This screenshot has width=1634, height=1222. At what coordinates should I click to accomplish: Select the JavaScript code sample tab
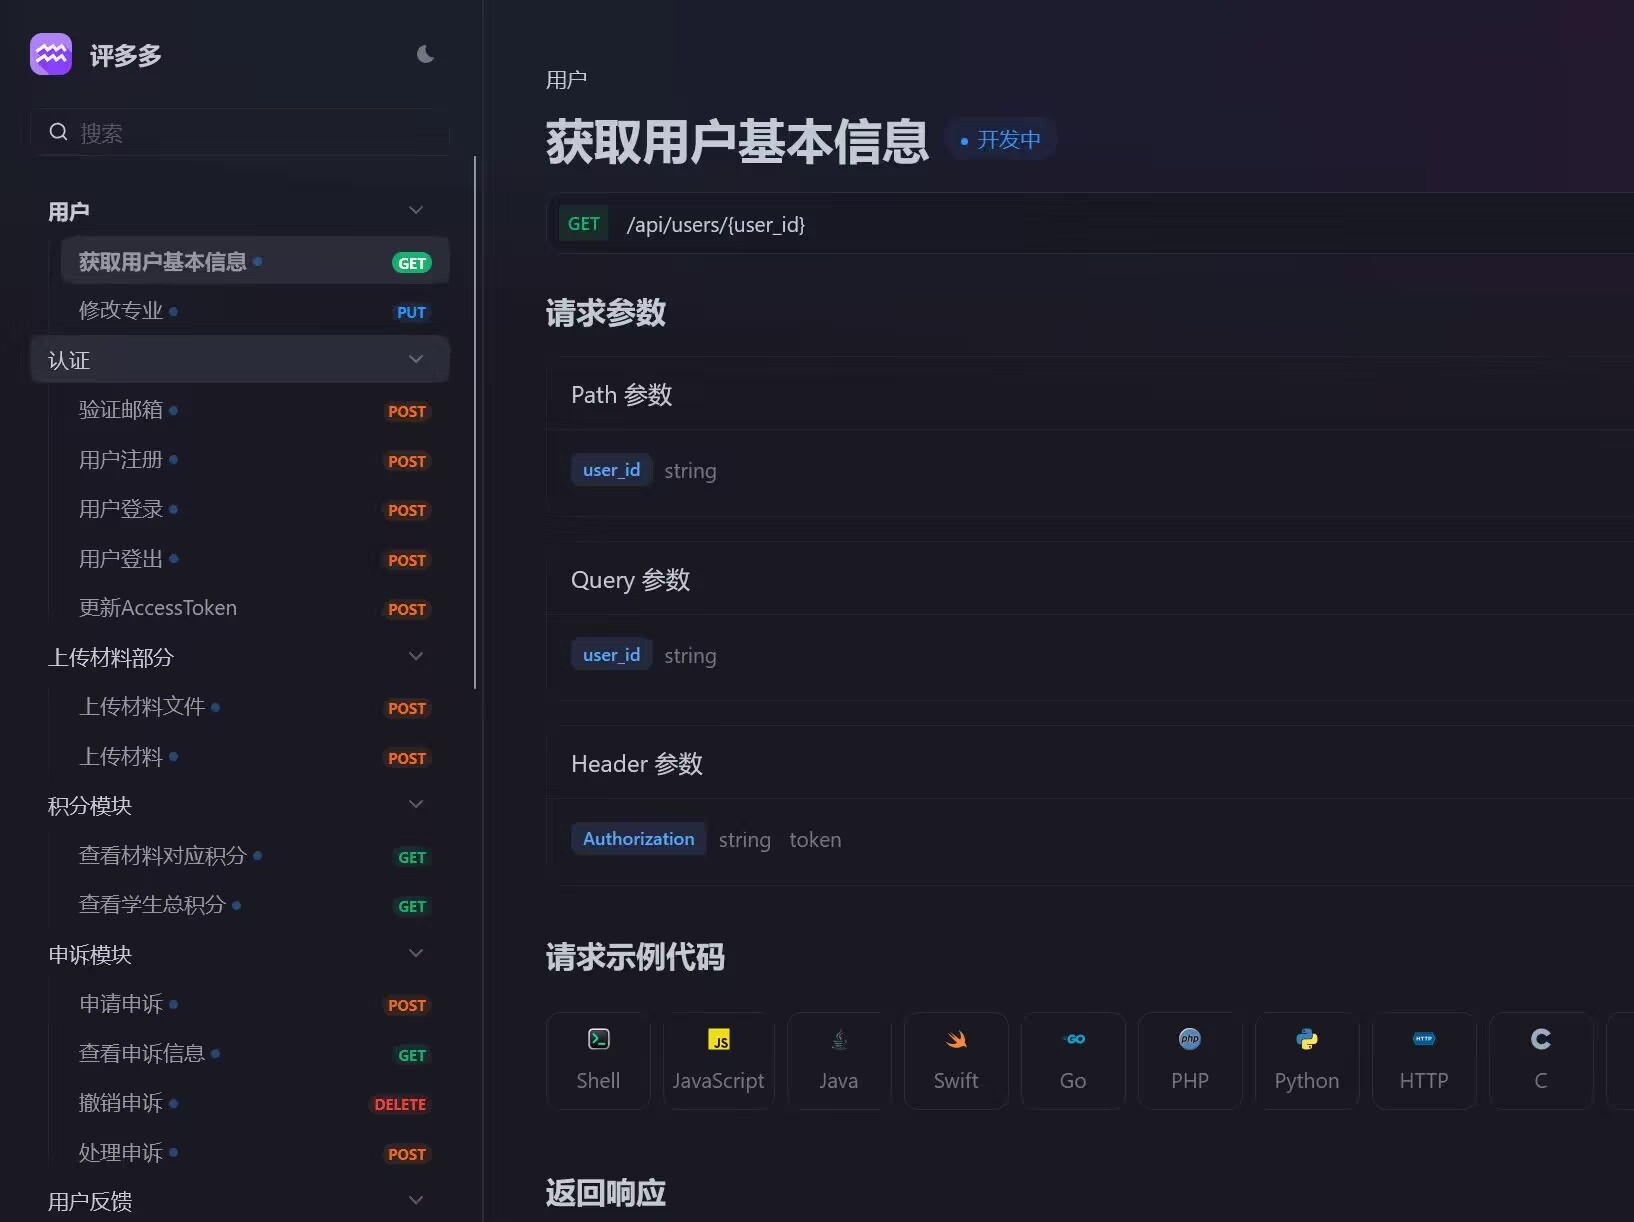click(718, 1060)
